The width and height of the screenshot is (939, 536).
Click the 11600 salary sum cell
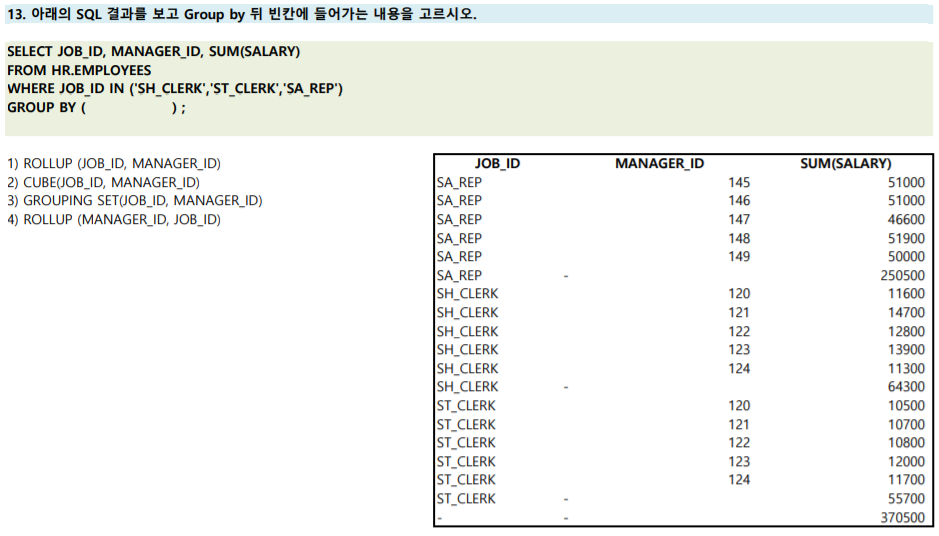tap(906, 293)
